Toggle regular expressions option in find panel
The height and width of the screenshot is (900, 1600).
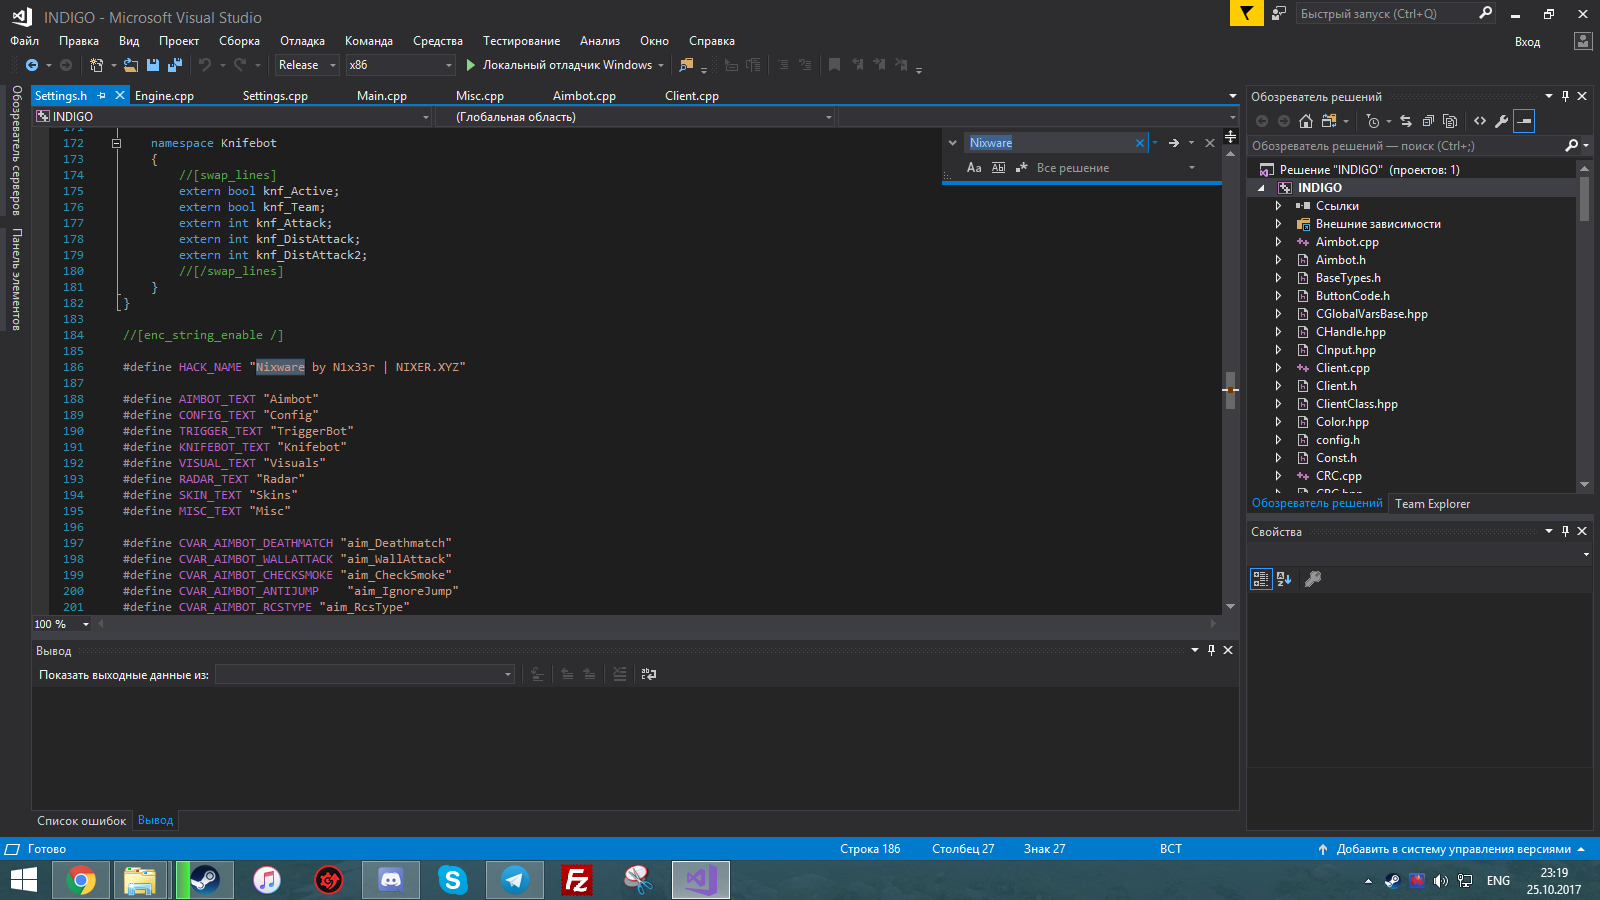1021,168
